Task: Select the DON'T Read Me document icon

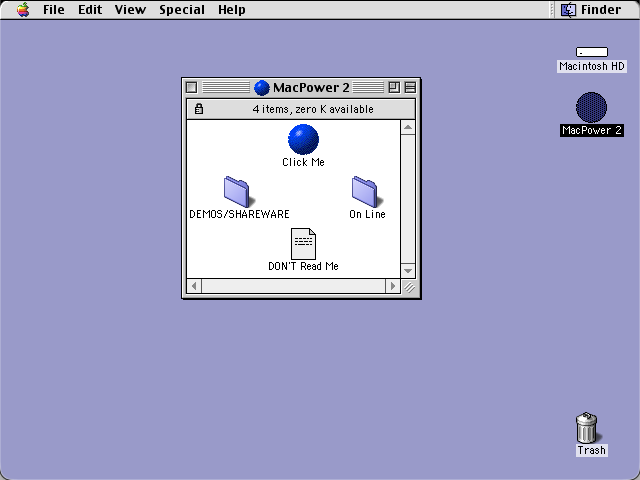Action: (303, 244)
